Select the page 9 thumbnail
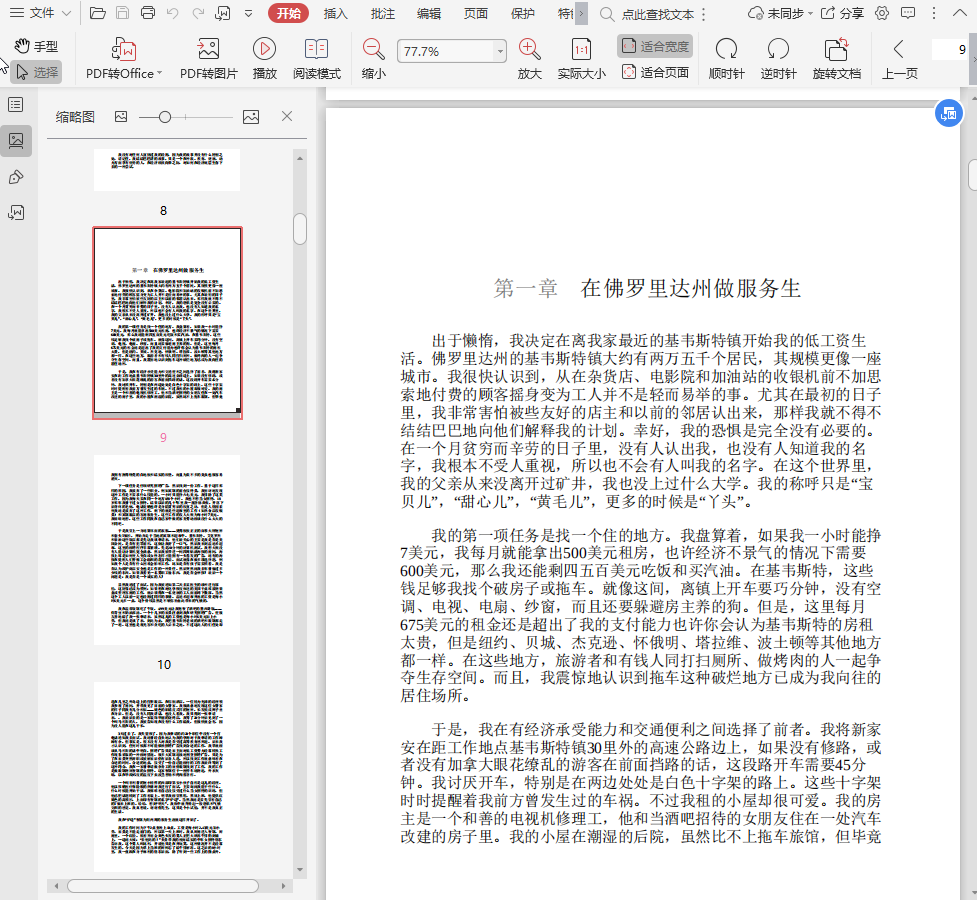The image size is (977, 900). 167,323
